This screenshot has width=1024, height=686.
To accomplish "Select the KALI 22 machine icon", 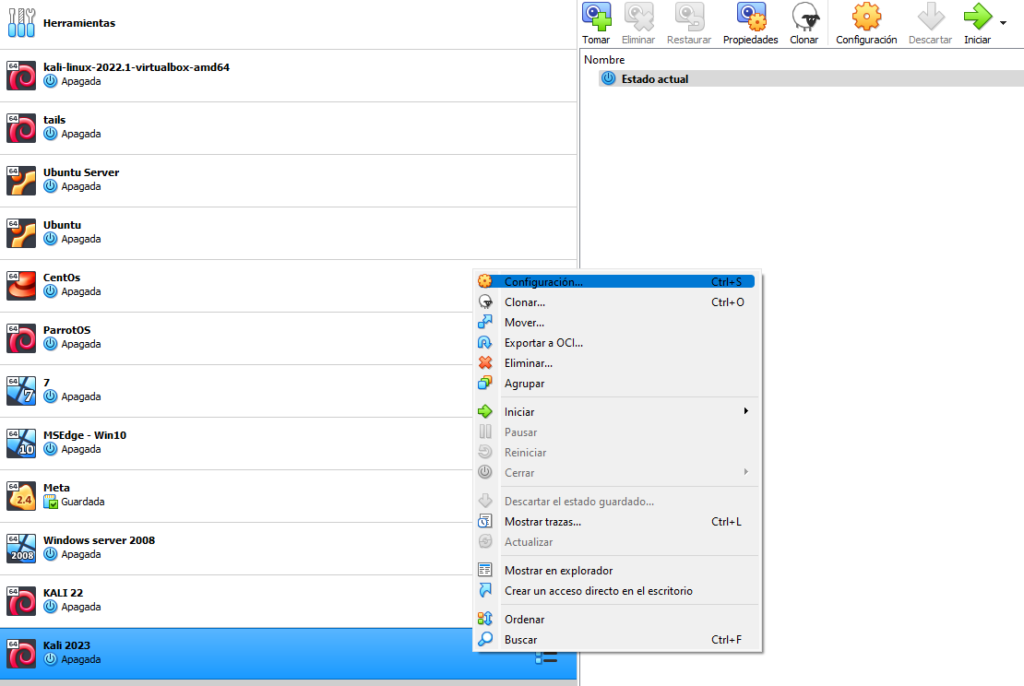I will [x=21, y=601].
